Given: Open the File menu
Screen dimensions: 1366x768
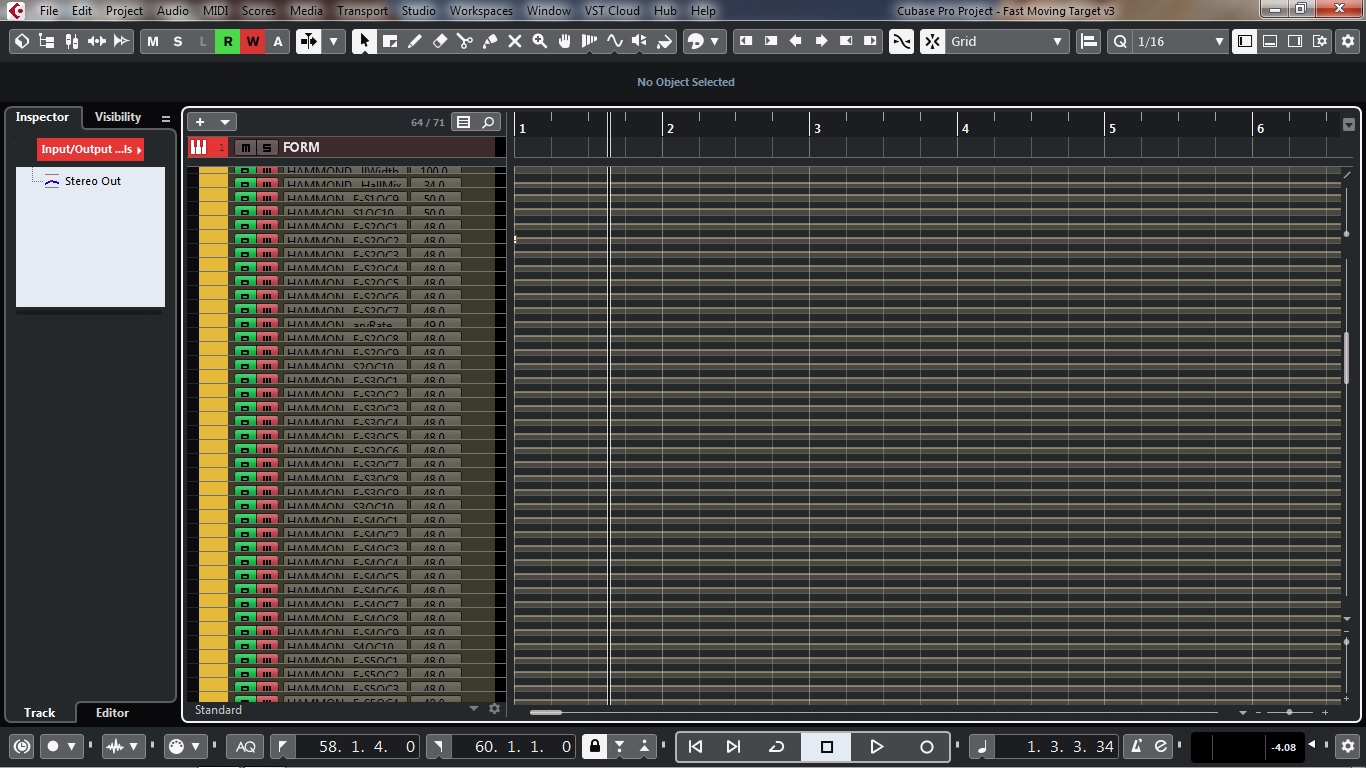Looking at the screenshot, I should tap(48, 10).
